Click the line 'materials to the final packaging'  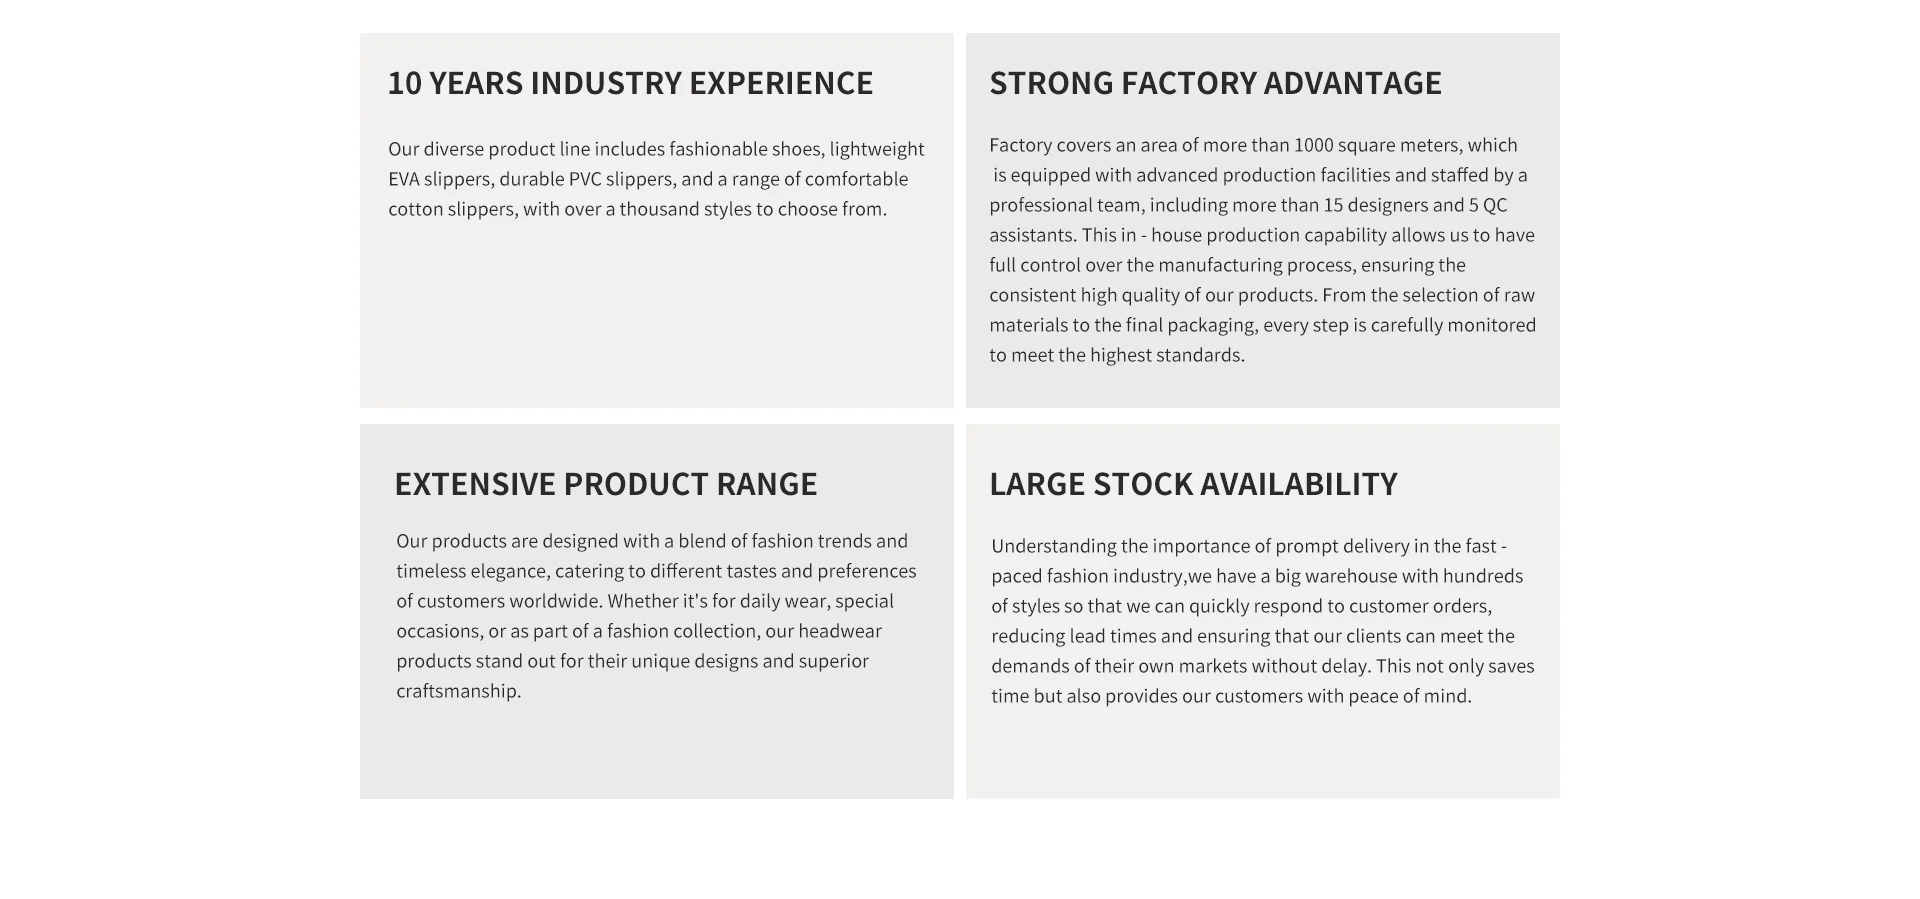[1263, 325]
